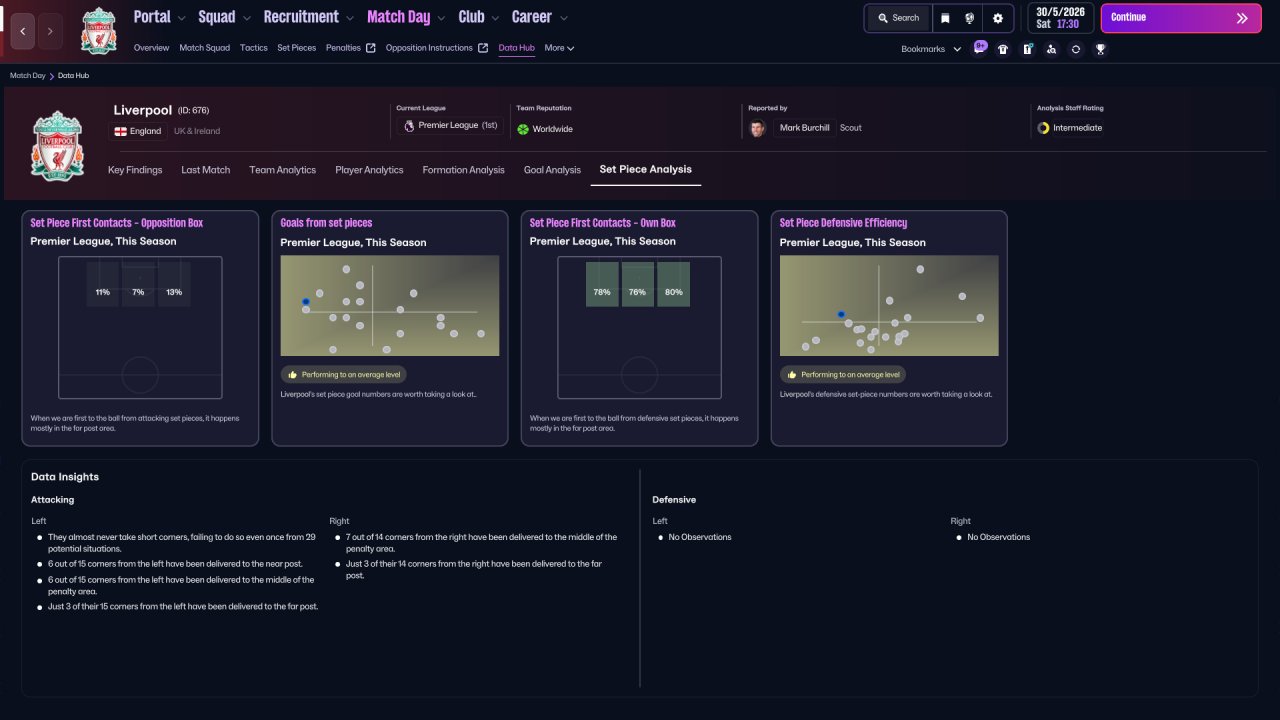Switch to the Player Analytics tab
Viewport: 1280px width, 720px height.
click(x=369, y=170)
